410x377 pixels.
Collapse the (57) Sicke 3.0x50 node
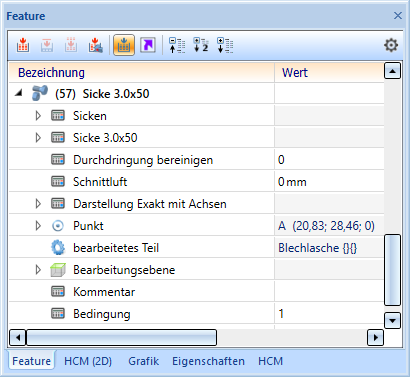(19, 93)
